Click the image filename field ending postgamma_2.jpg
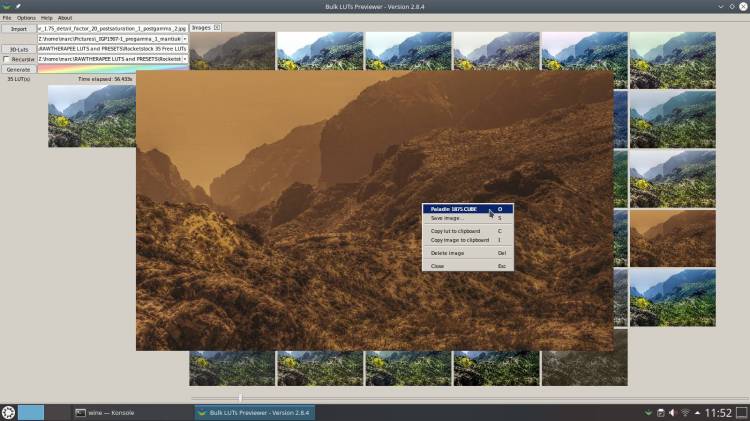The width and height of the screenshot is (750, 421). (113, 29)
